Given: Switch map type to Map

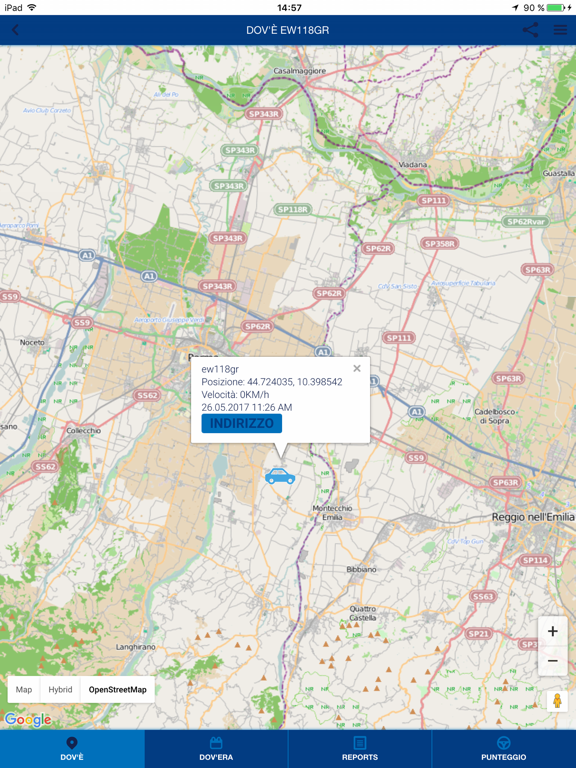Looking at the screenshot, I should pos(24,690).
